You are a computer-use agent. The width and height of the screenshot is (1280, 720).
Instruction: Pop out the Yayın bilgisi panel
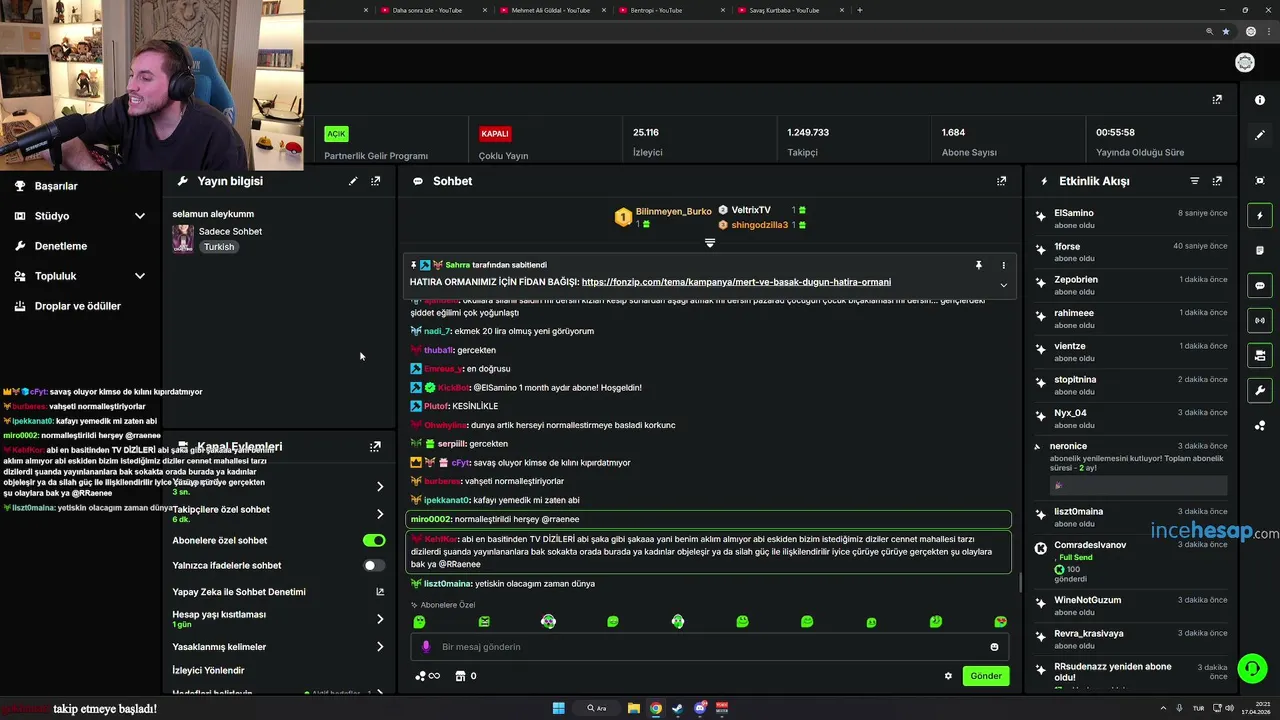376,181
